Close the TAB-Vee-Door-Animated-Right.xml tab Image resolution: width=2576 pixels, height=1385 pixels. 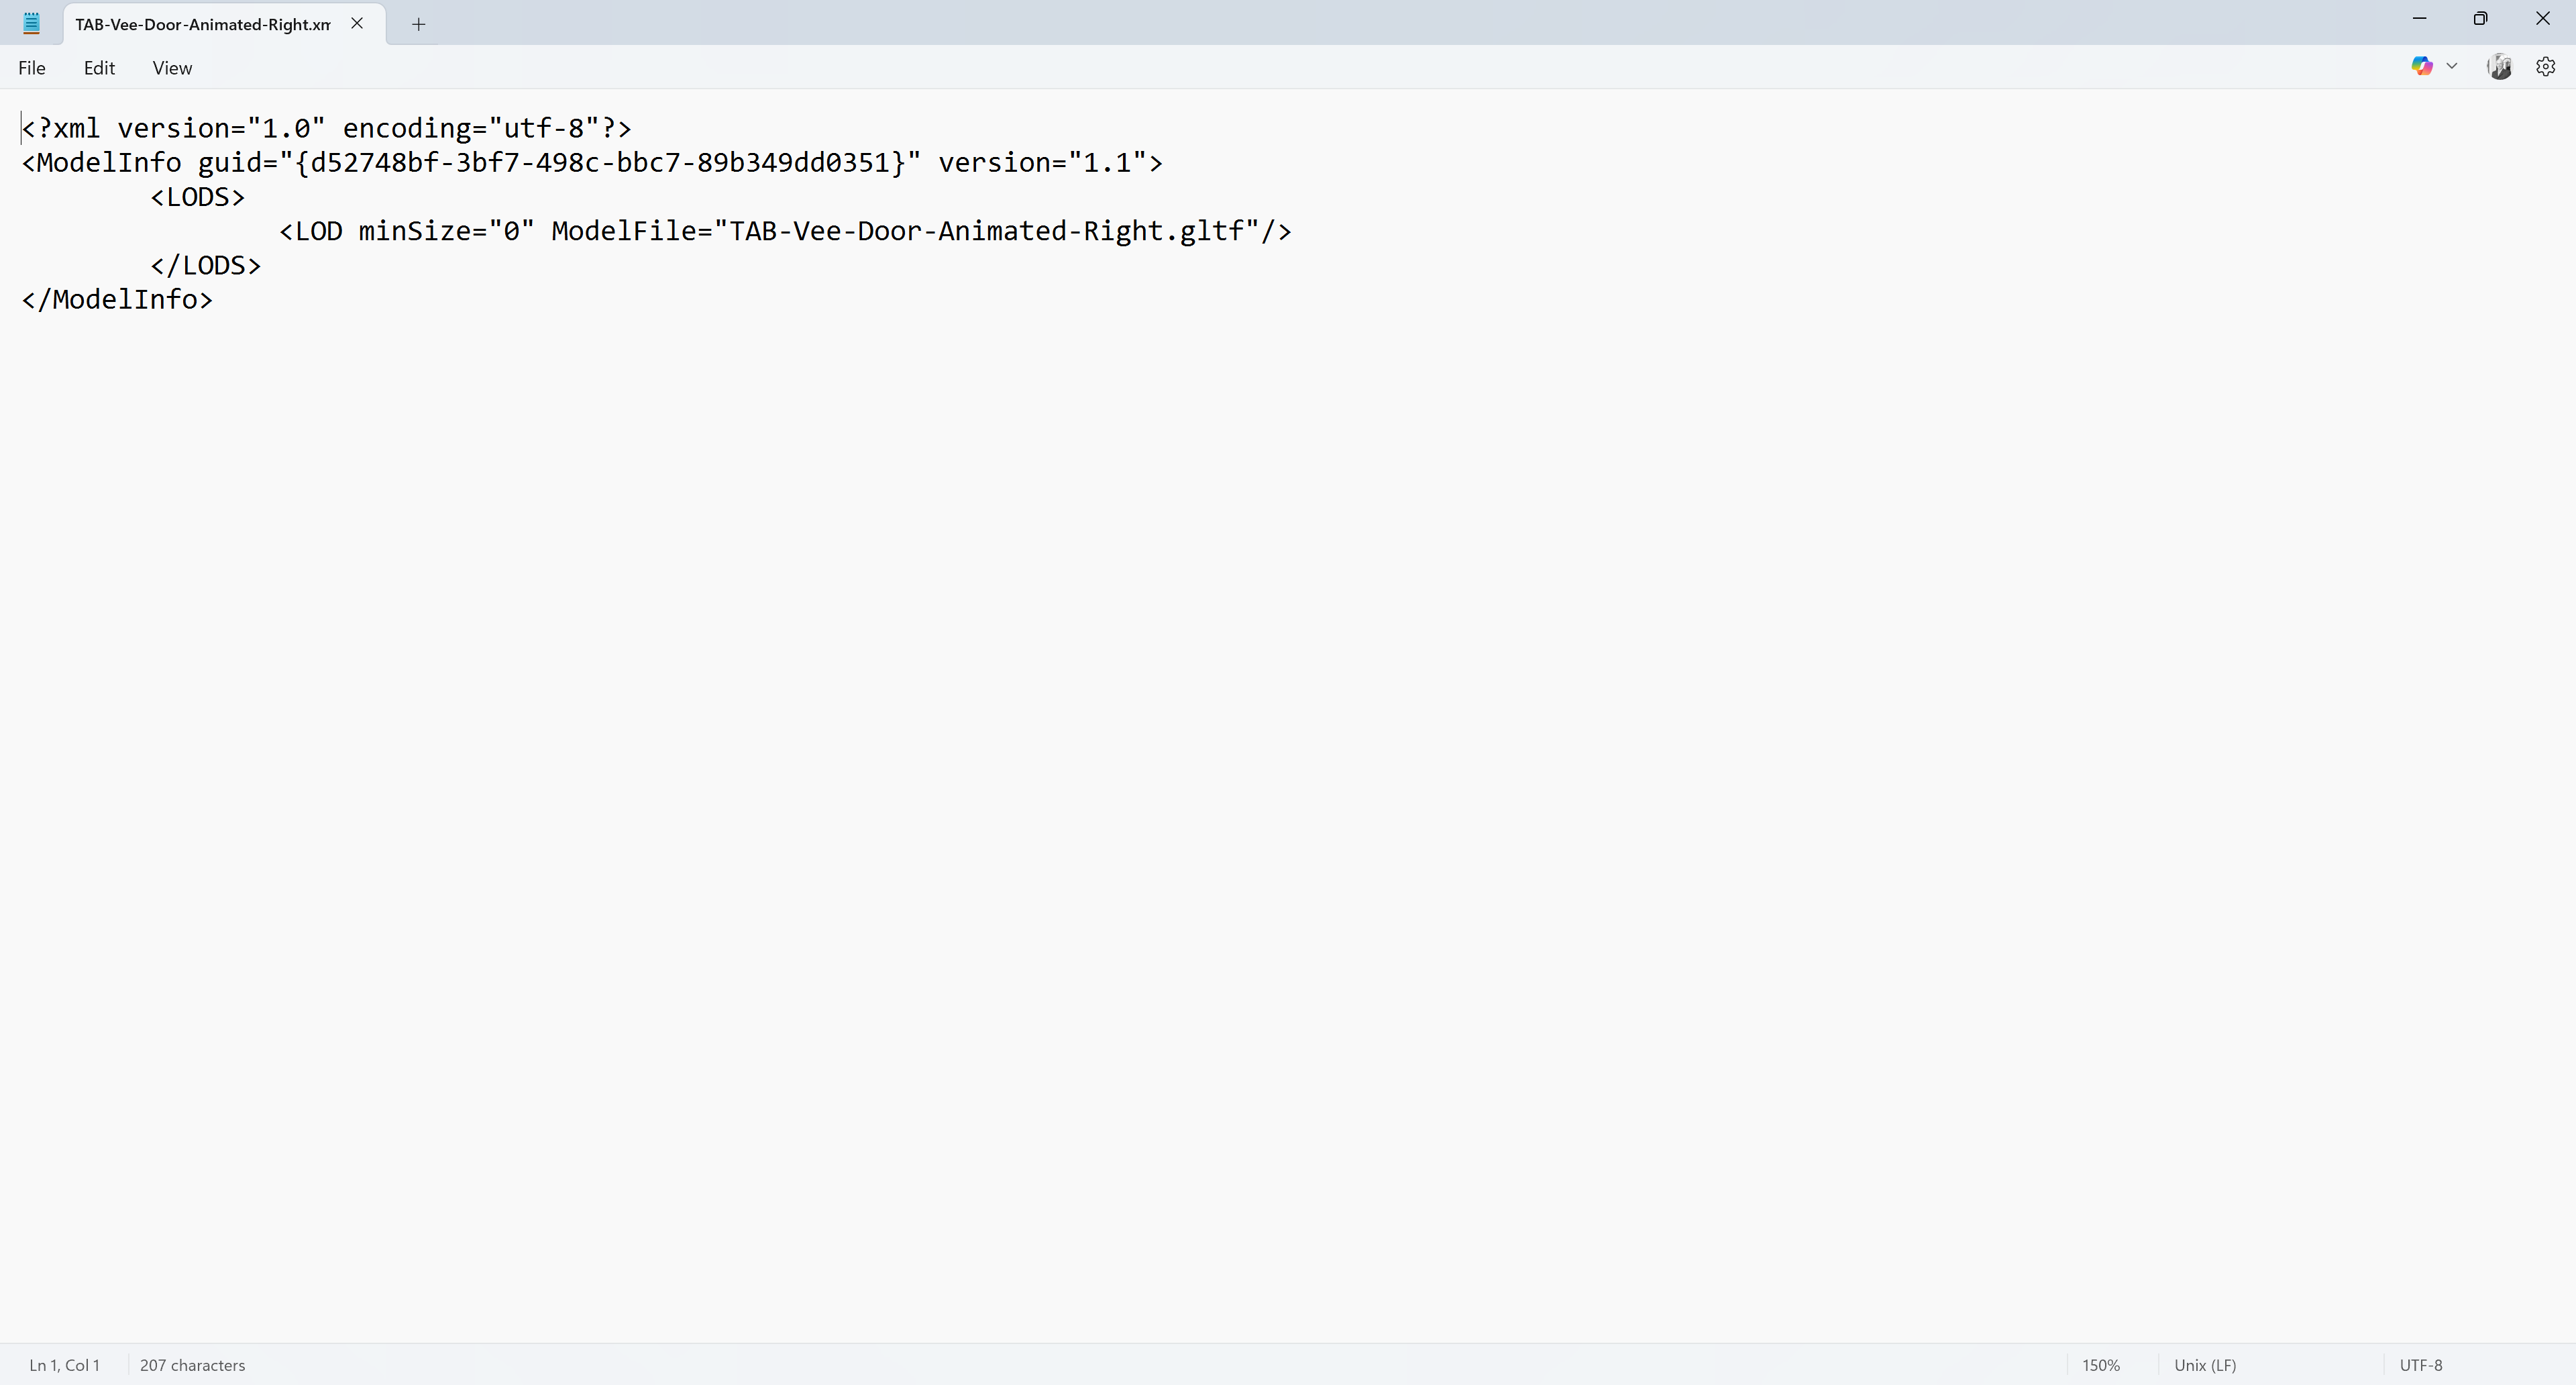357,23
